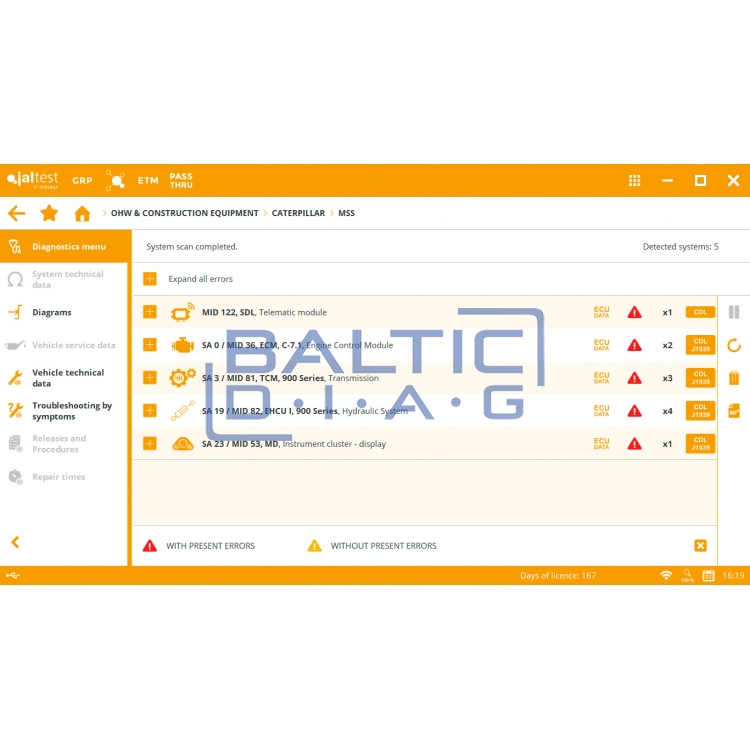Open favorites star icon
750x750 pixels.
49,213
